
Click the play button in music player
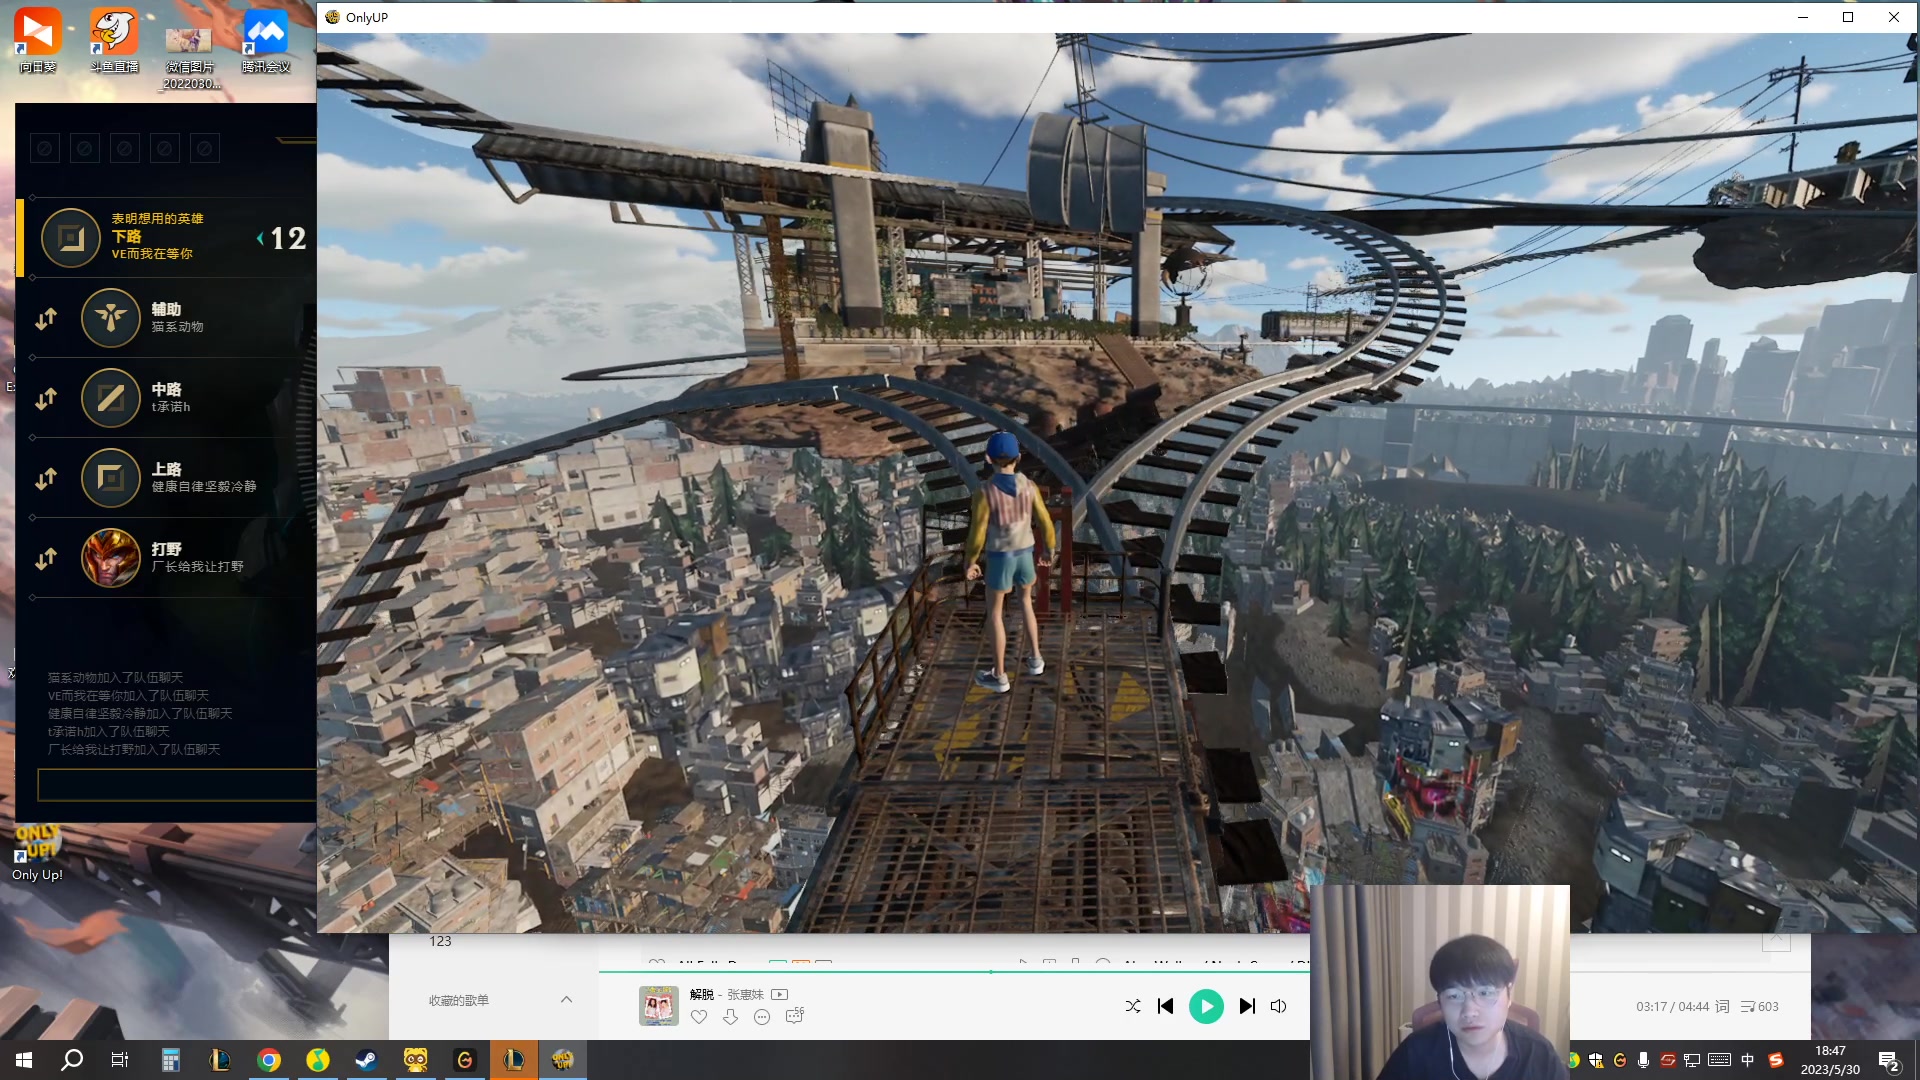pyautogui.click(x=1206, y=1006)
